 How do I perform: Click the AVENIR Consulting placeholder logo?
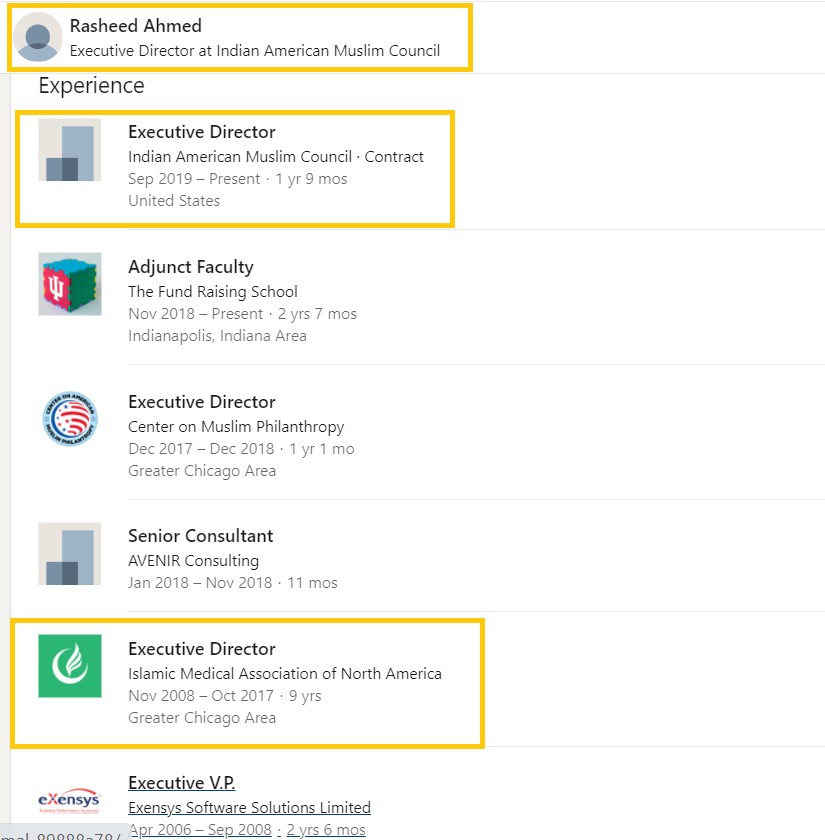click(x=70, y=553)
